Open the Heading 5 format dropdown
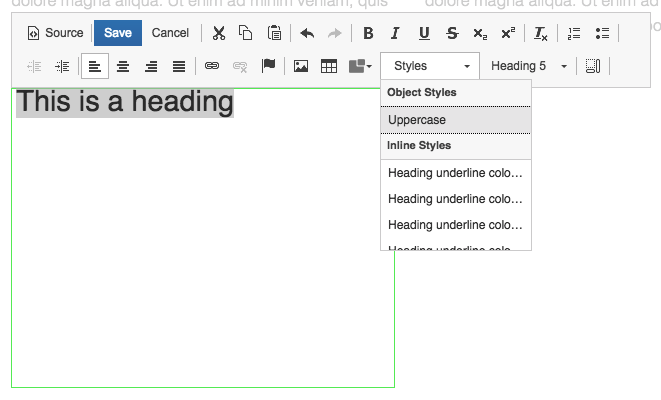 pyautogui.click(x=528, y=66)
